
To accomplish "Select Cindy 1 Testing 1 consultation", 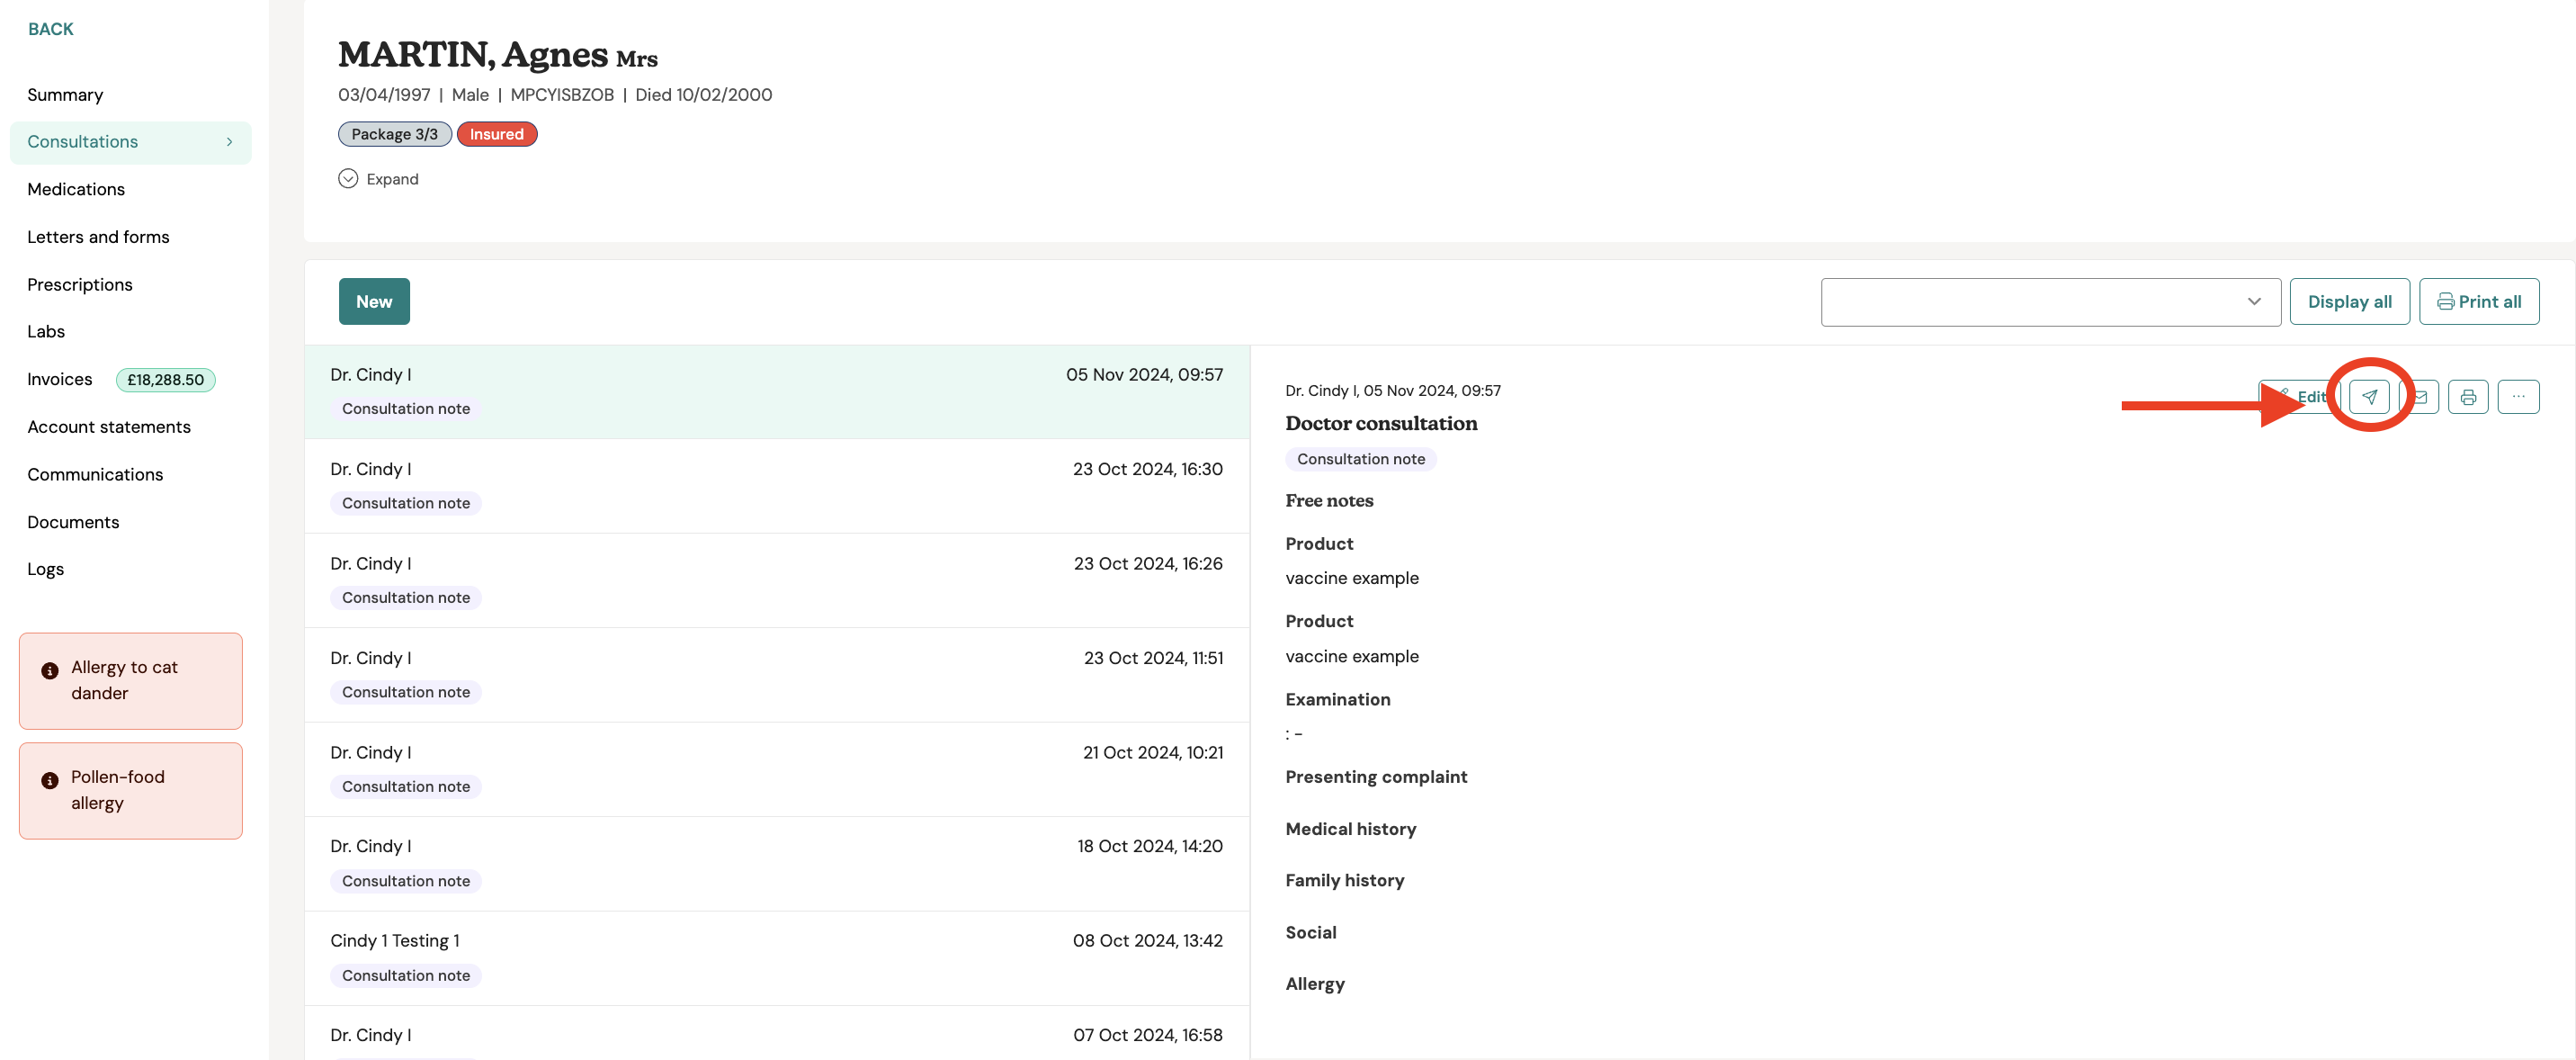I will tap(777, 958).
